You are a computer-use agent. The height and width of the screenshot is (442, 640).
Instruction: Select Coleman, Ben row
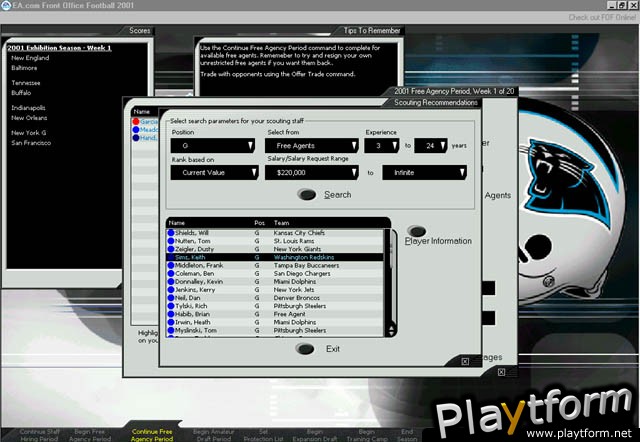276,273
